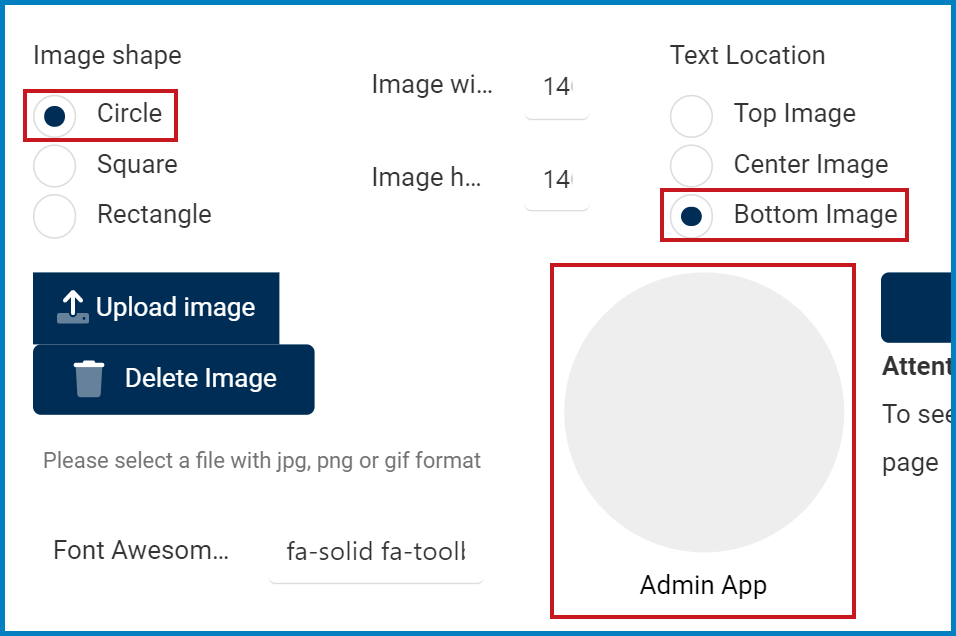956x636 pixels.
Task: Click the Font Awesome class text field
Action: (x=376, y=551)
